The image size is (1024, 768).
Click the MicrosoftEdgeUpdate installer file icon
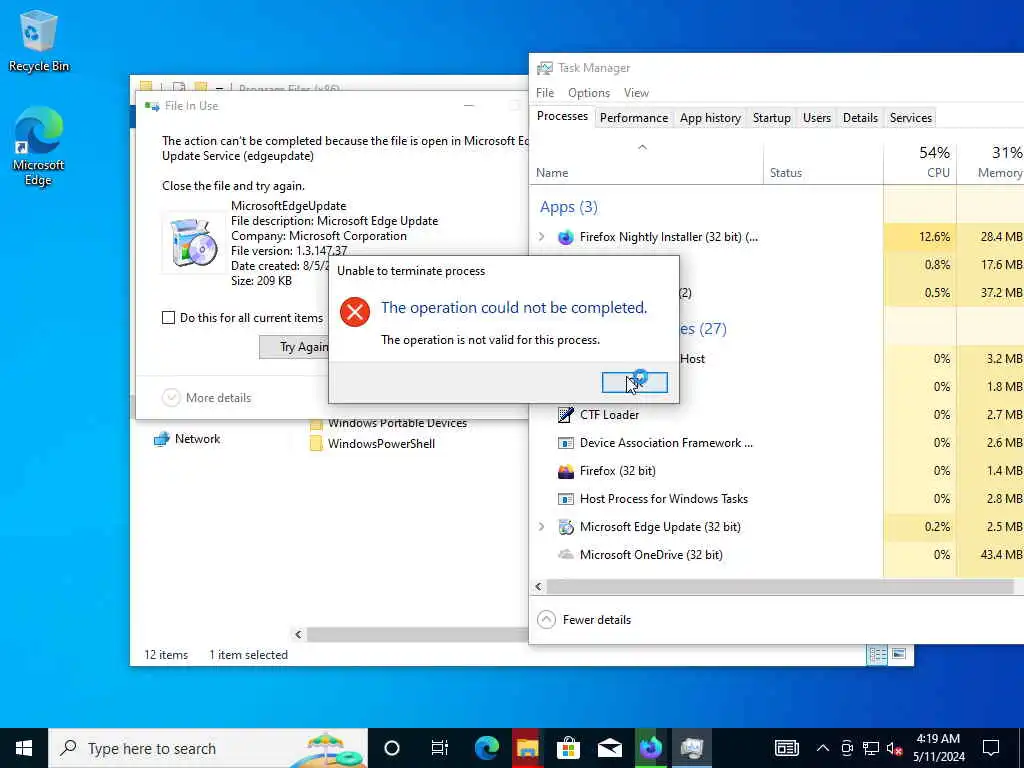coord(193,243)
